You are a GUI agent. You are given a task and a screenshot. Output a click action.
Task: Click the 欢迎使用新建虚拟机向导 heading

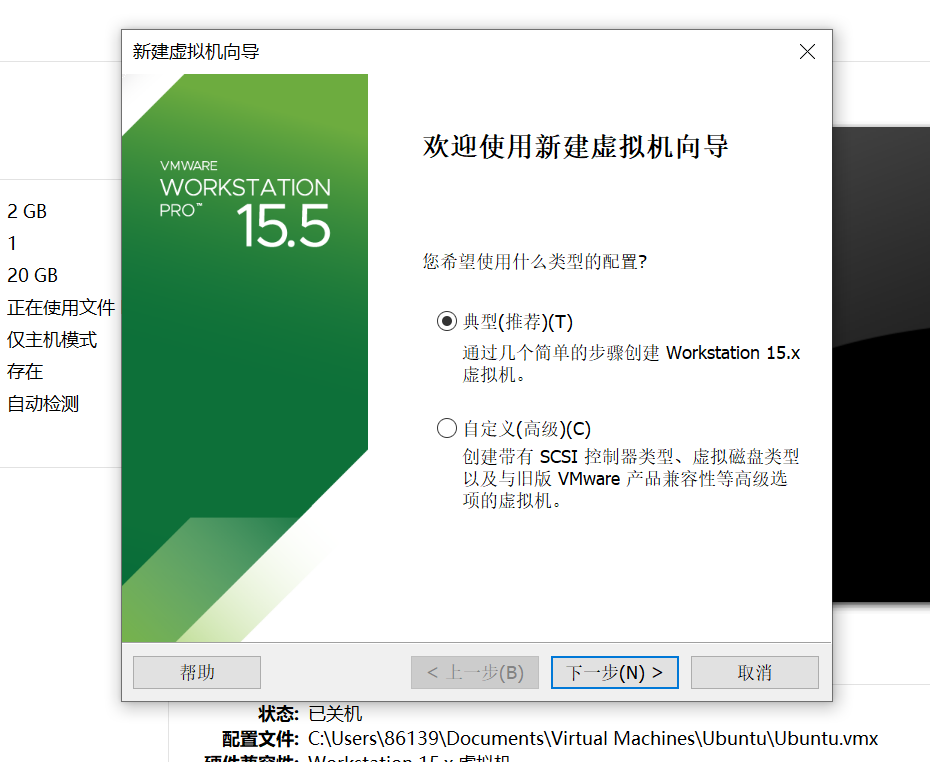pos(575,146)
